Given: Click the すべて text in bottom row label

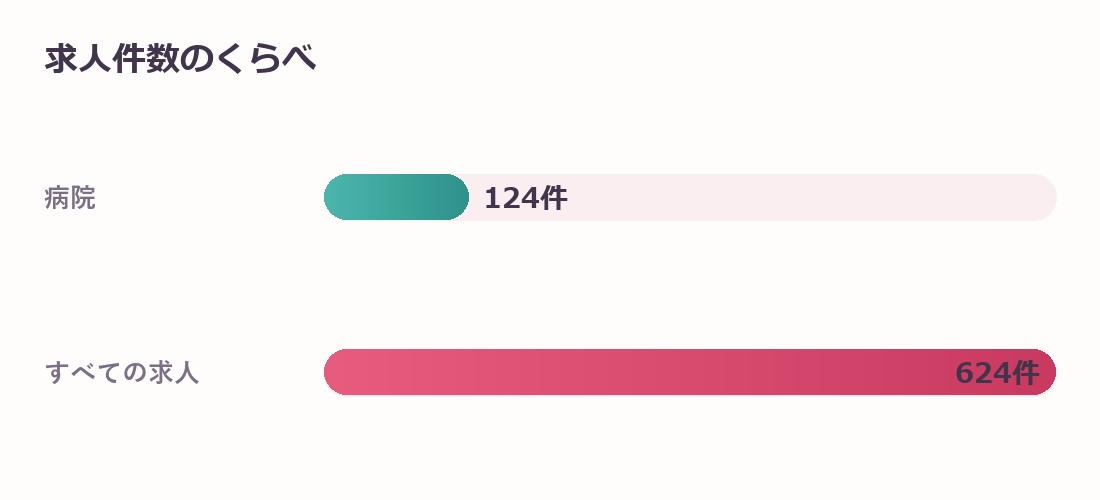Looking at the screenshot, I should (83, 372).
